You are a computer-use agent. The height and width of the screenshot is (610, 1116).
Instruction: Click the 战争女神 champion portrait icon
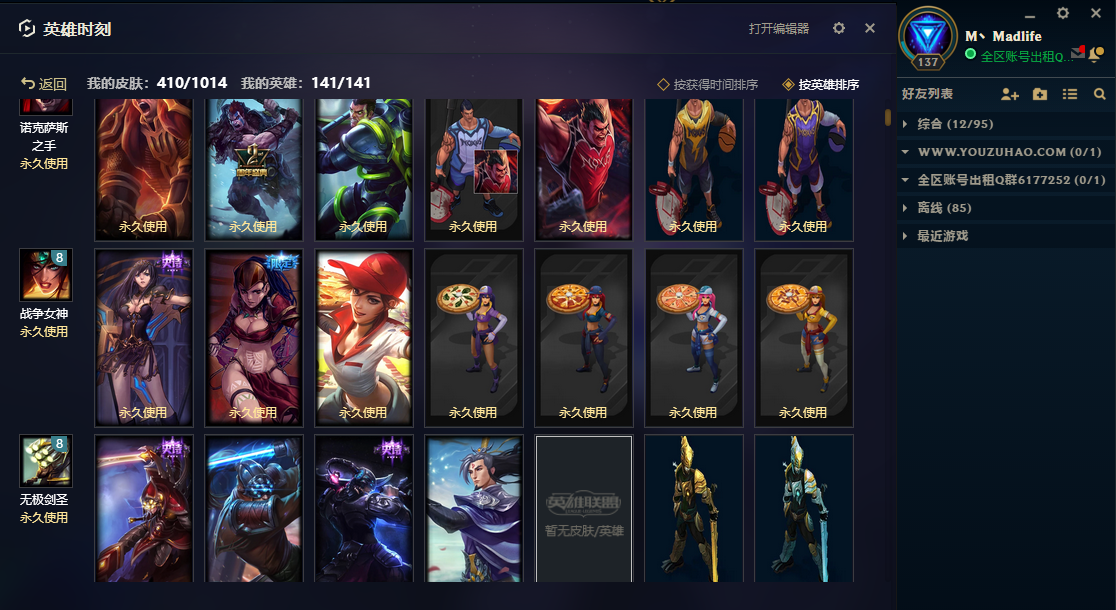[x=46, y=275]
